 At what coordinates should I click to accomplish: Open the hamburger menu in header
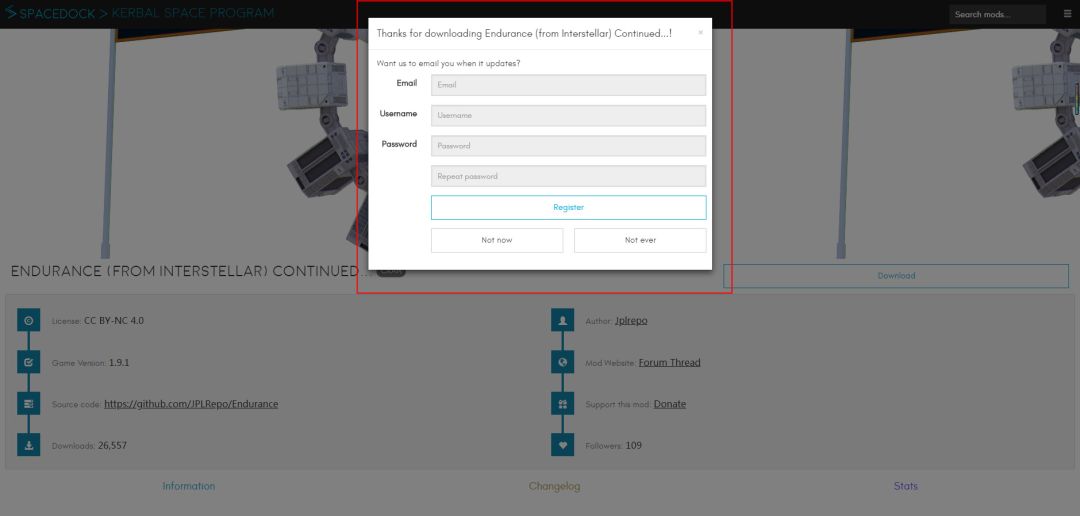pyautogui.click(x=1067, y=14)
